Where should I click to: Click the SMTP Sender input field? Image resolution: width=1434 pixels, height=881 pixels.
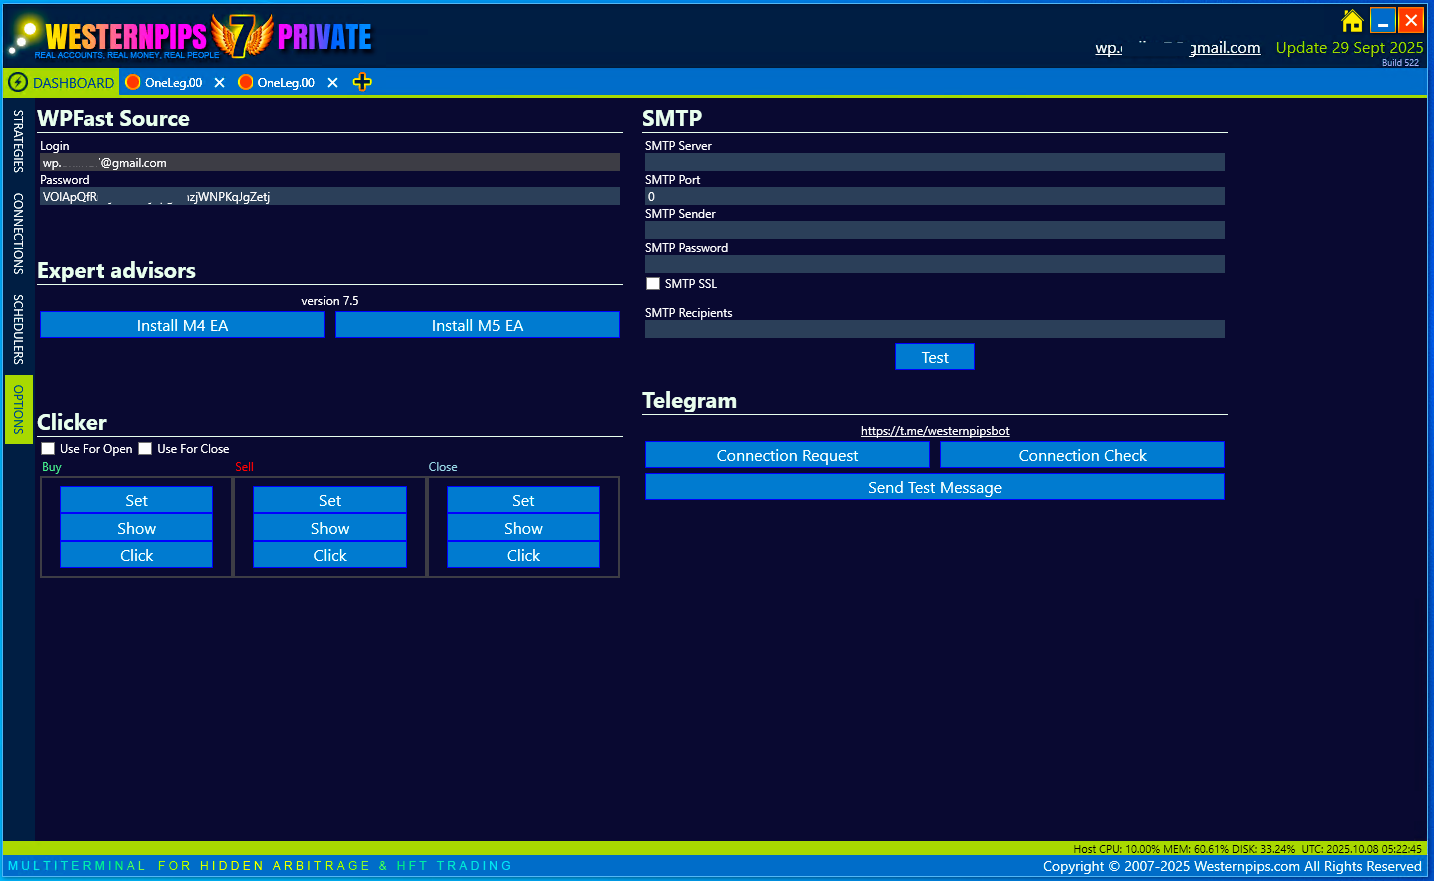pyautogui.click(x=935, y=230)
